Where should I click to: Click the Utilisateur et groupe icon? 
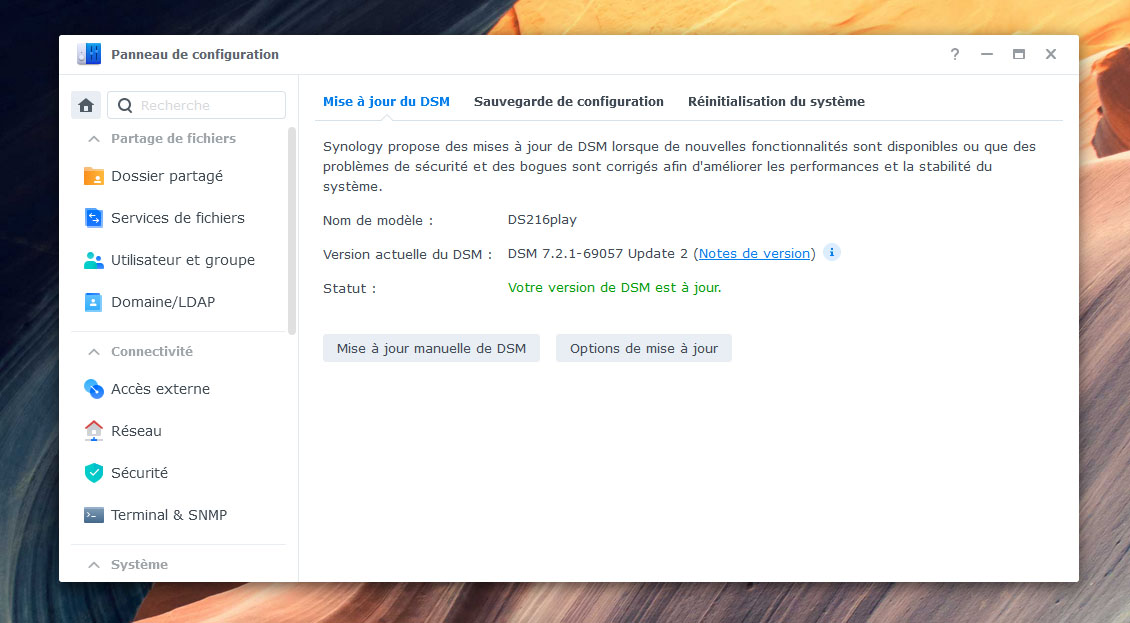coord(94,260)
